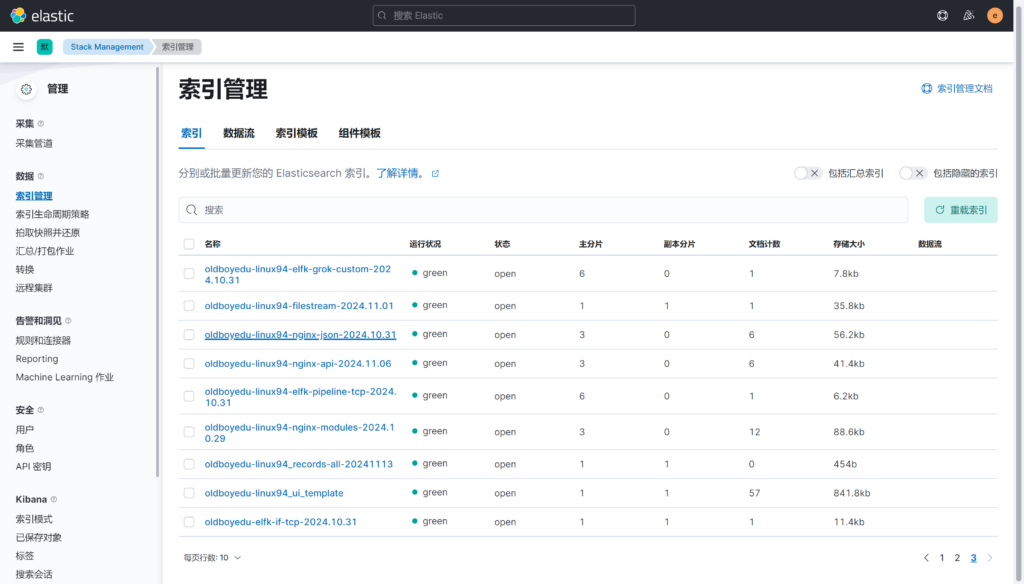Open the 每页行数: 10 dropdown

(x=212, y=558)
